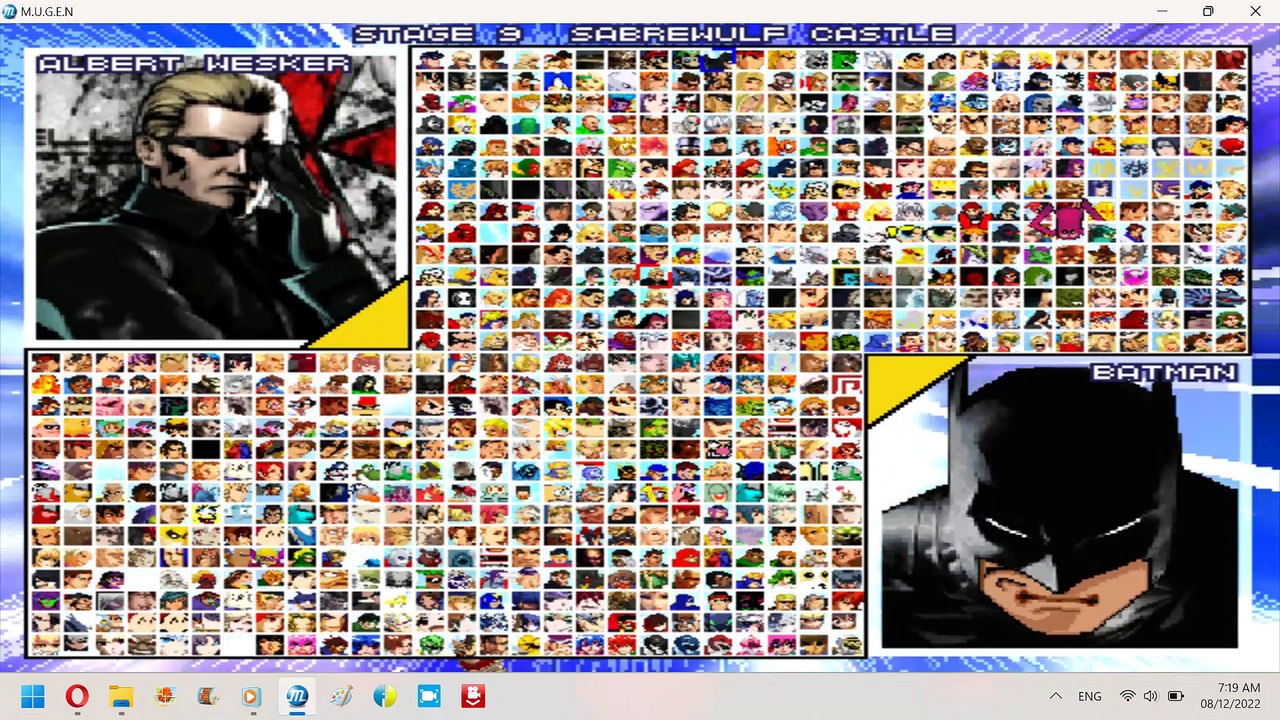Open the film-strip video editor taskbar icon
Viewport: 1280px width, 720px height.
[209, 696]
